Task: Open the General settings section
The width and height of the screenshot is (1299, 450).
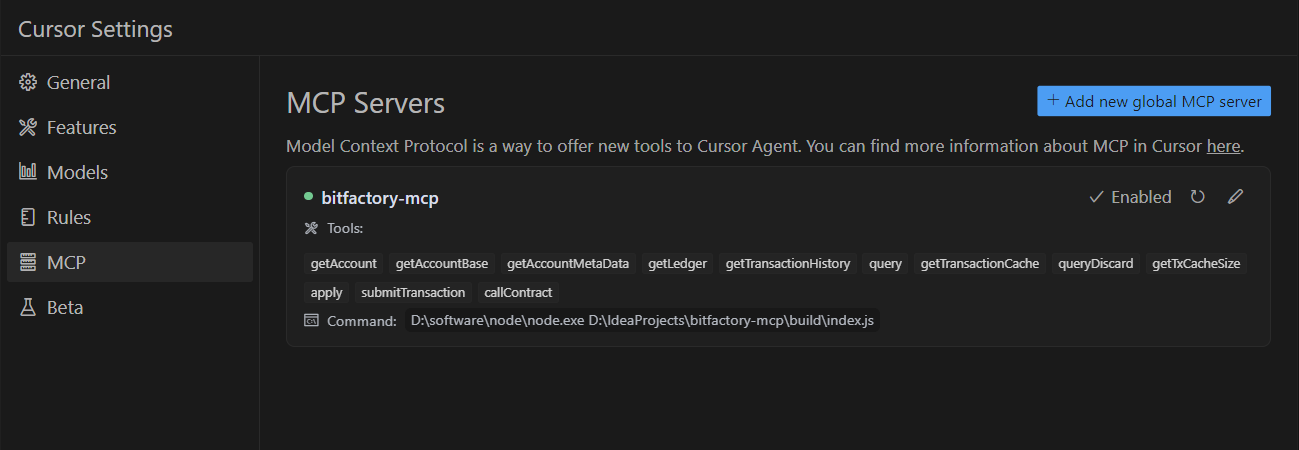Action: (130, 82)
